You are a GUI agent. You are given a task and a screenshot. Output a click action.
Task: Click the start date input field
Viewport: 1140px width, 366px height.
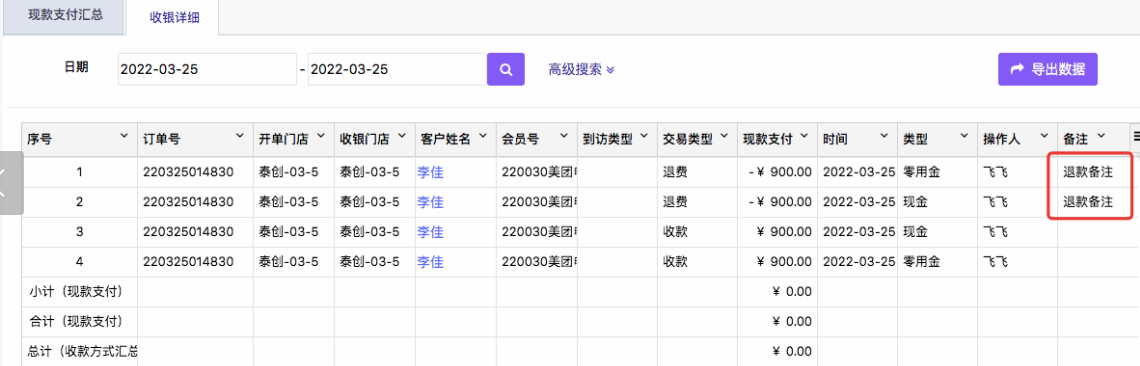206,70
